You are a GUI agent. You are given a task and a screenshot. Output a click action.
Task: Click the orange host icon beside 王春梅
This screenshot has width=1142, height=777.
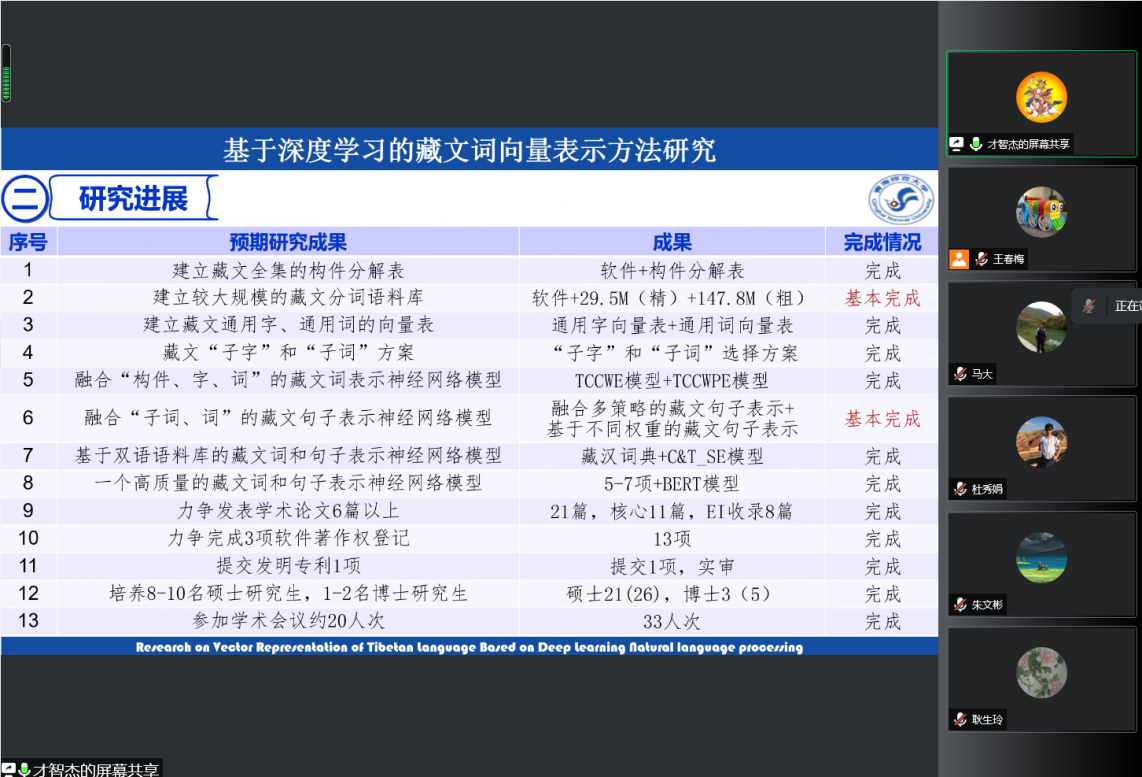pos(959,259)
